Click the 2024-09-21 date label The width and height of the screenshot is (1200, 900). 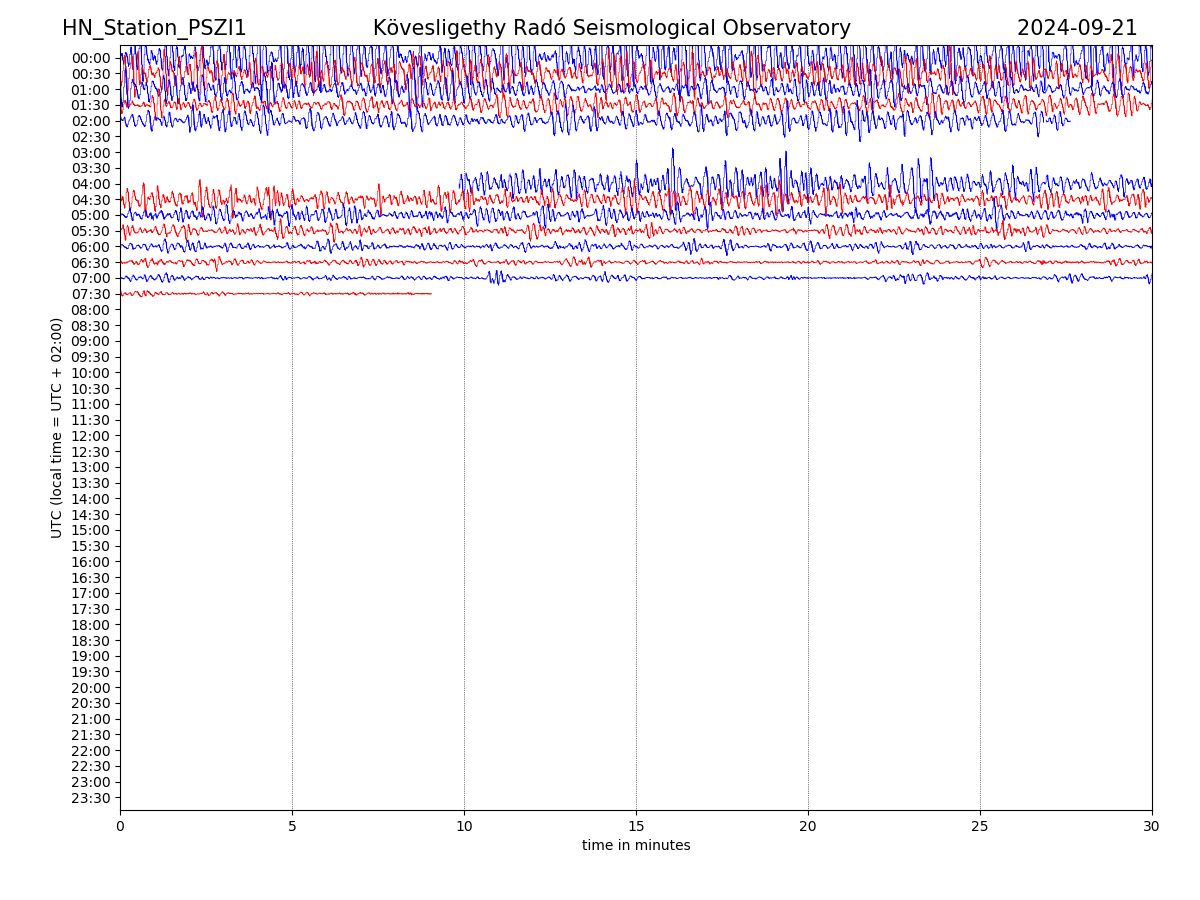coord(1076,28)
